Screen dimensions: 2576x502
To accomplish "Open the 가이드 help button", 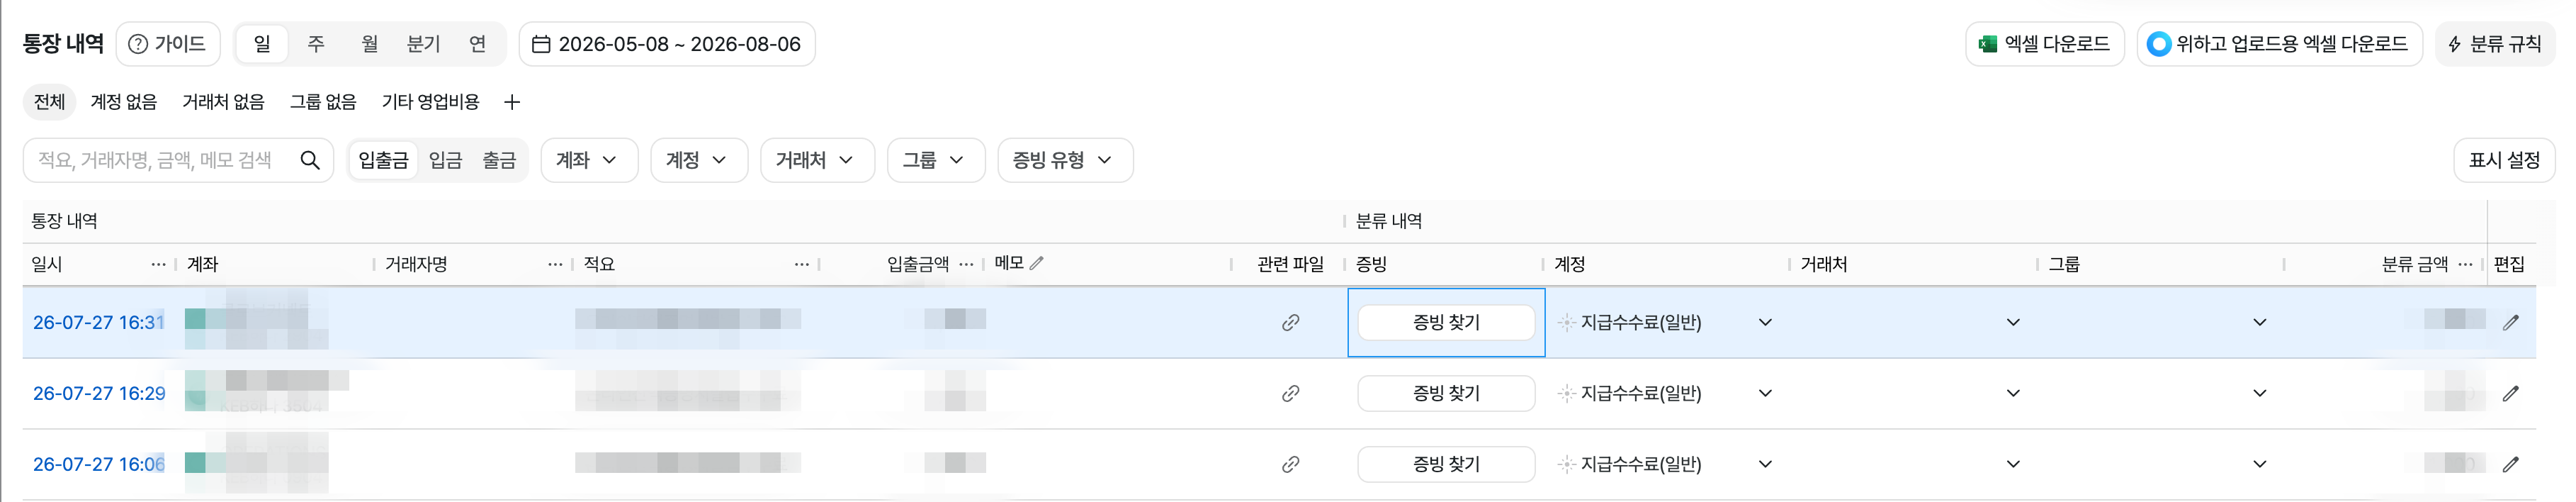I will pyautogui.click(x=168, y=44).
